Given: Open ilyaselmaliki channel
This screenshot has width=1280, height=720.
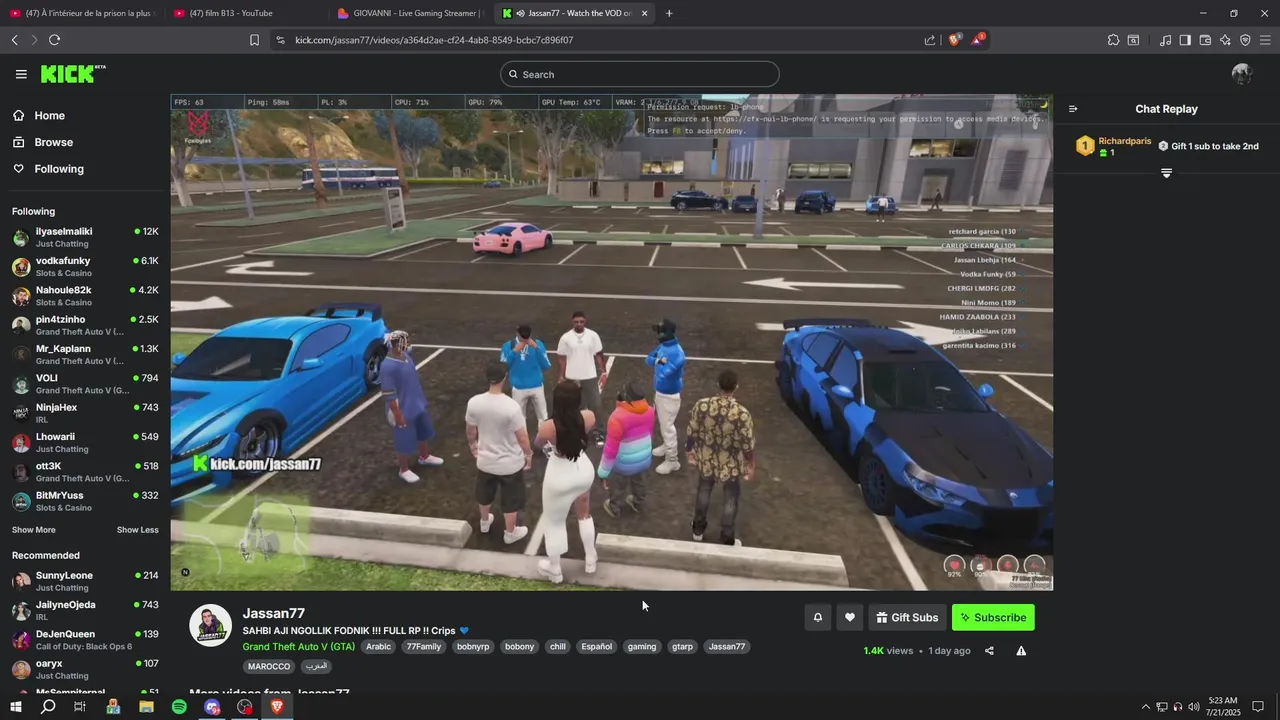Looking at the screenshot, I should (x=85, y=237).
